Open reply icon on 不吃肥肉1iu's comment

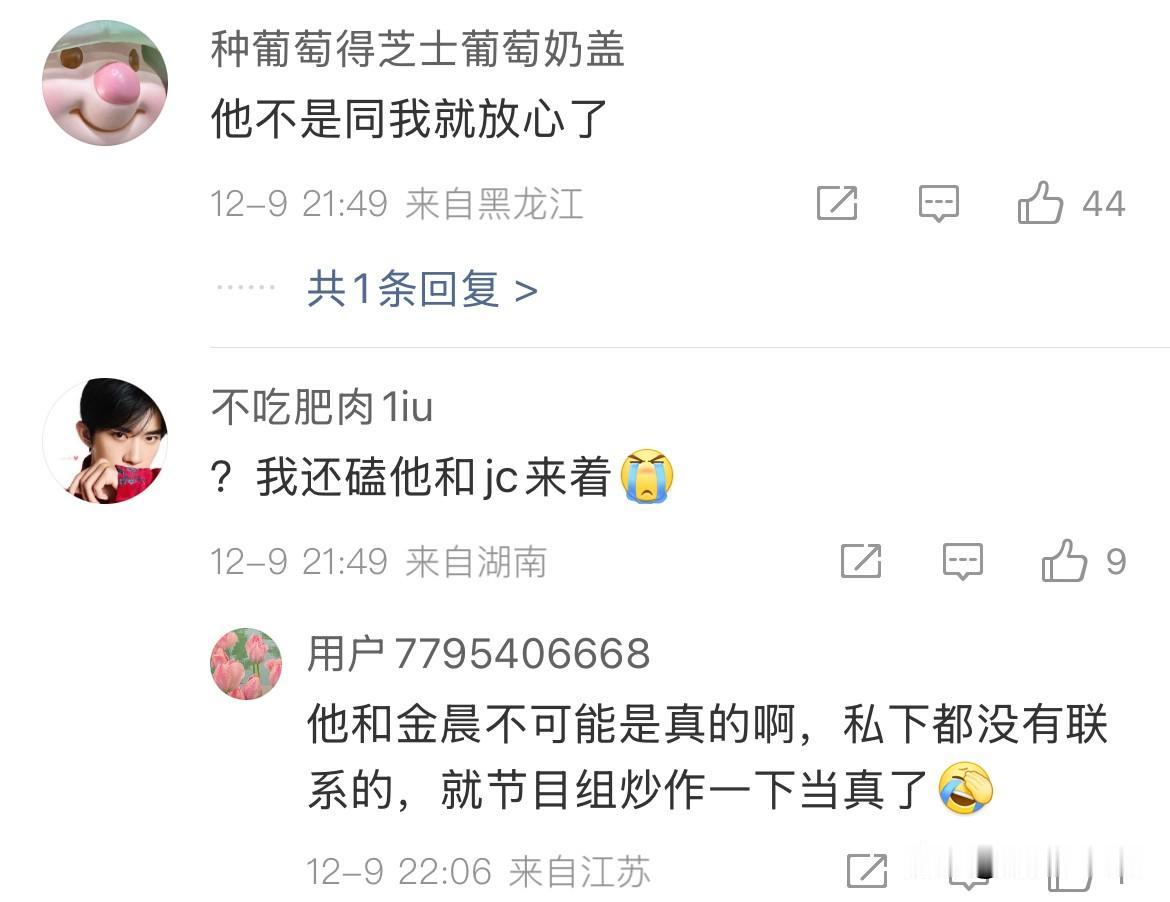coord(963,561)
